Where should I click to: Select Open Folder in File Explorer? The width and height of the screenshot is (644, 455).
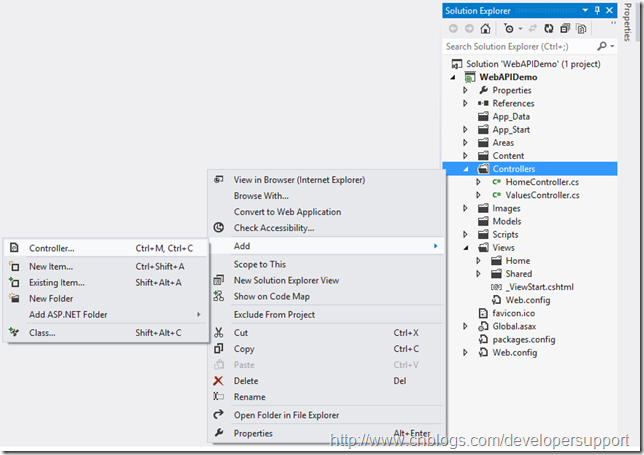pos(286,415)
